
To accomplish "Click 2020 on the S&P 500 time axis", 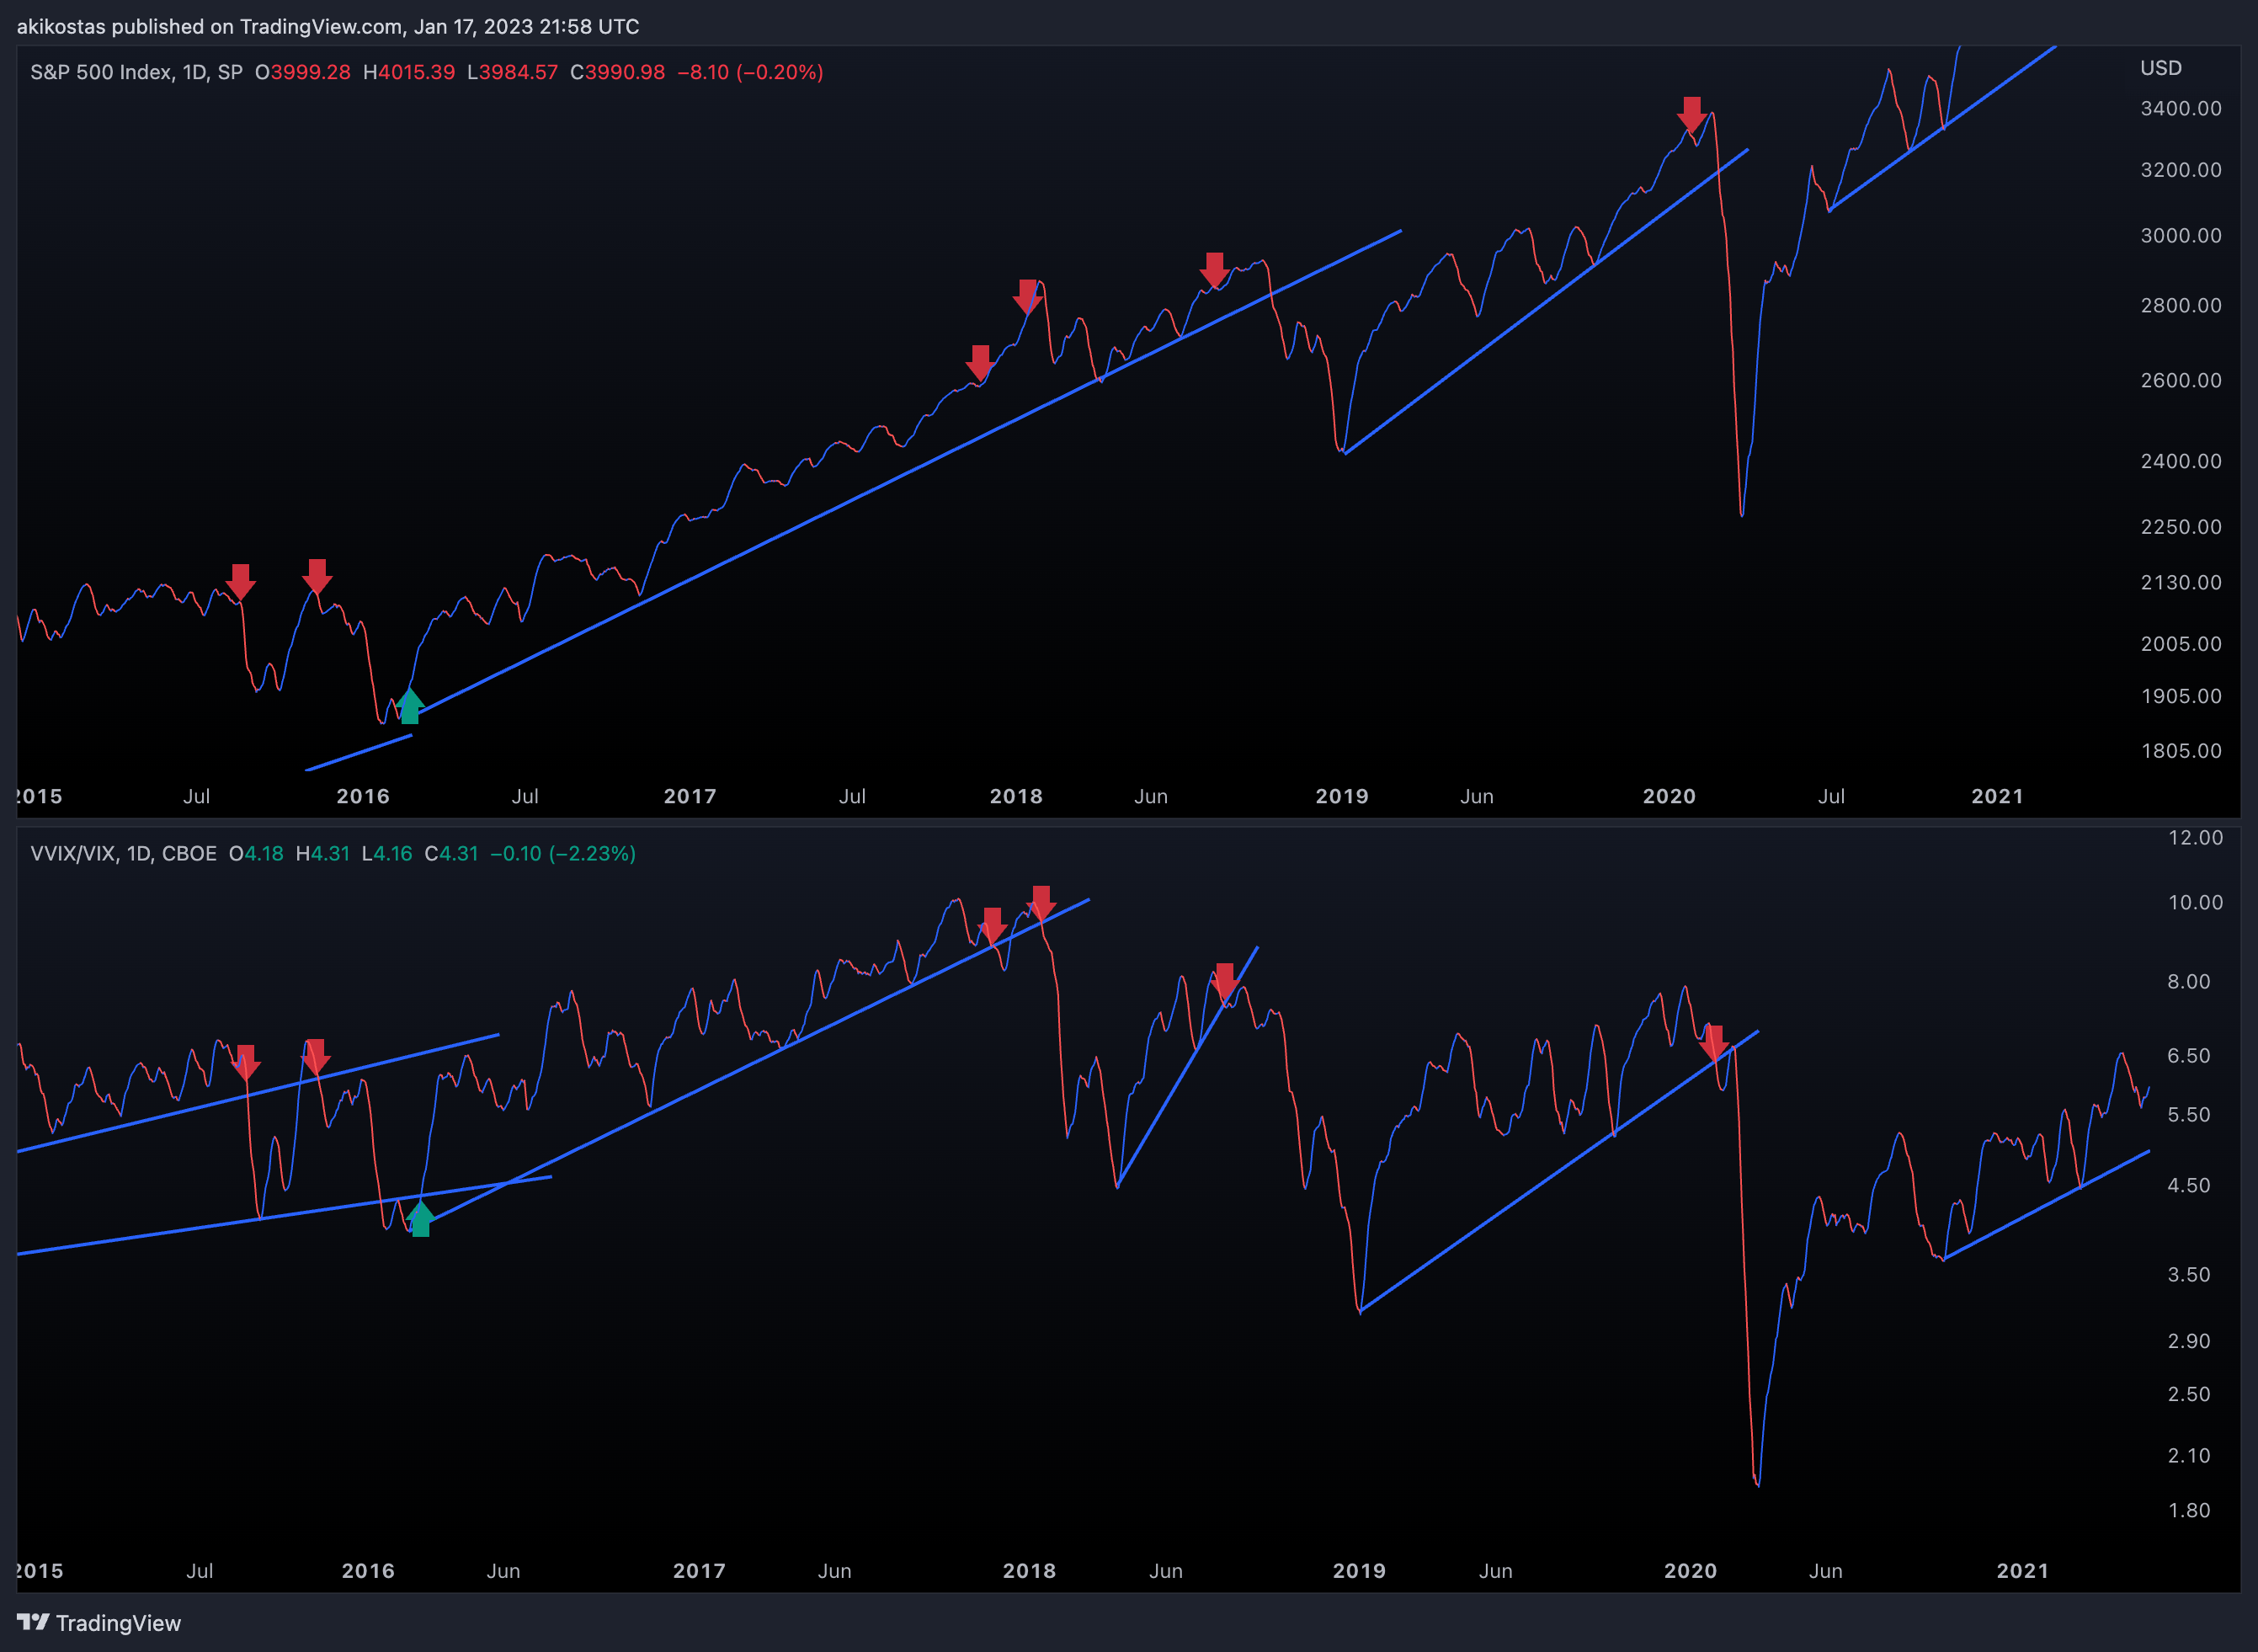I will pos(1669,796).
